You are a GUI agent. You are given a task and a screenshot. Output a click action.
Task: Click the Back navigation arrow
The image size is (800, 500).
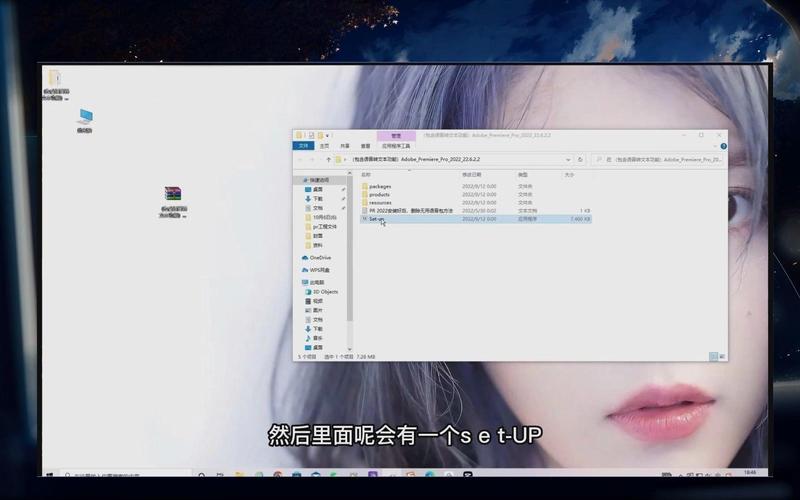pyautogui.click(x=301, y=160)
